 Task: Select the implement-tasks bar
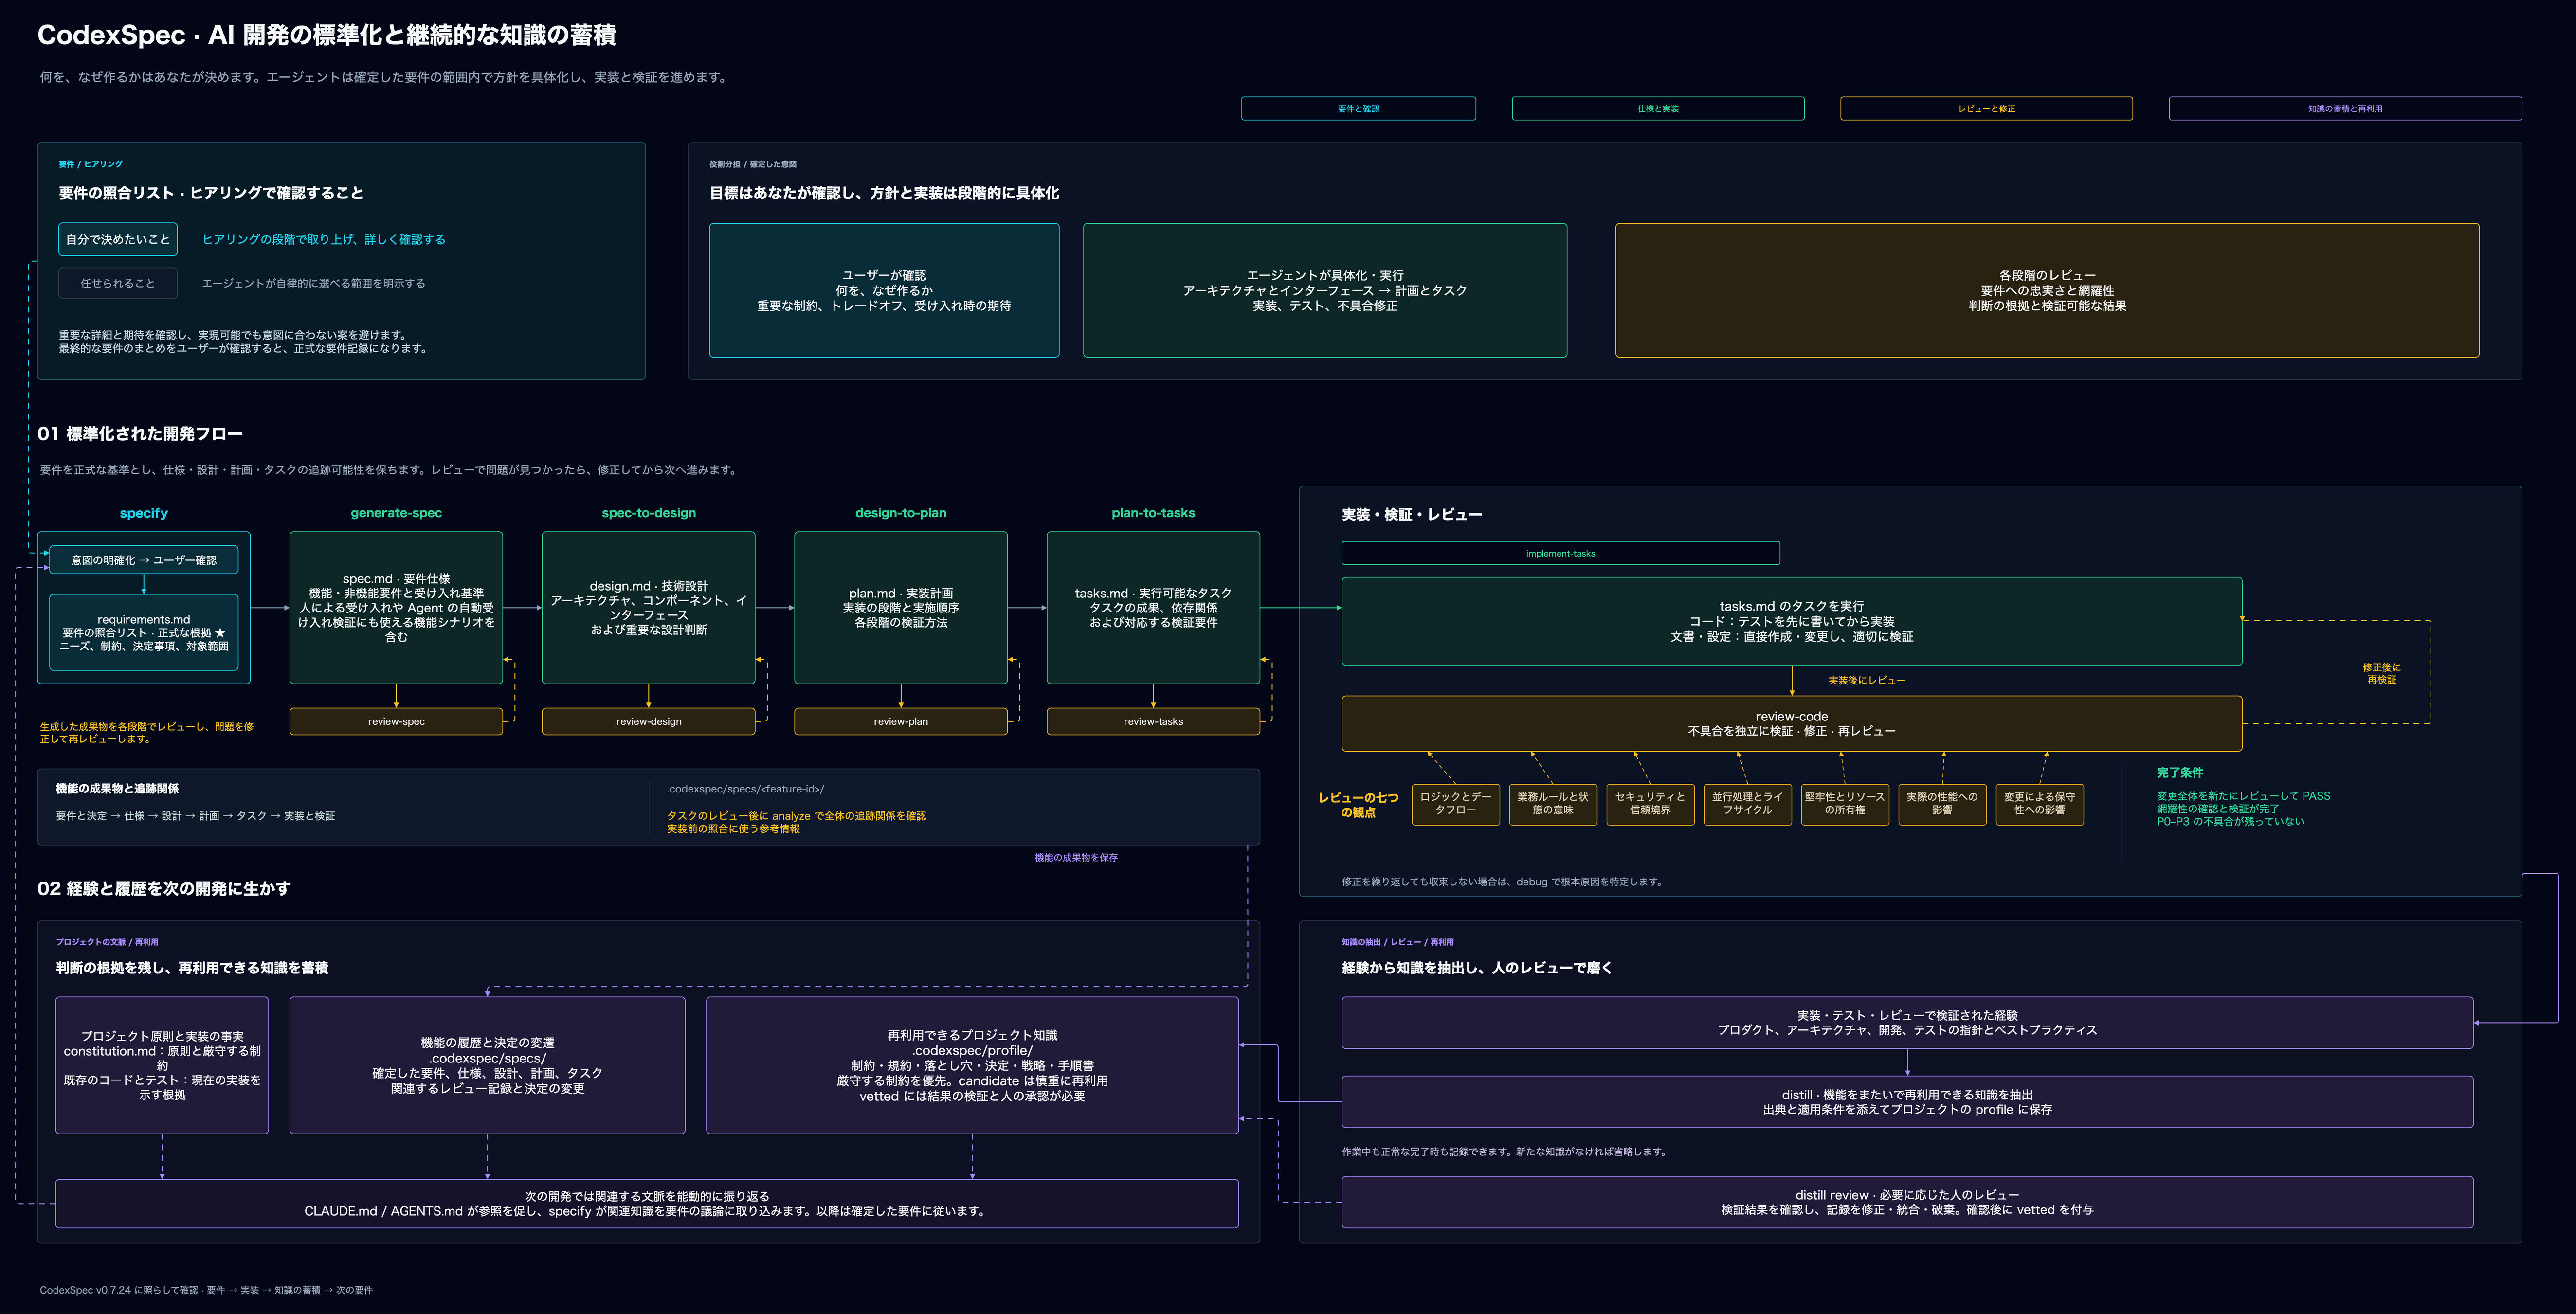click(1560, 553)
